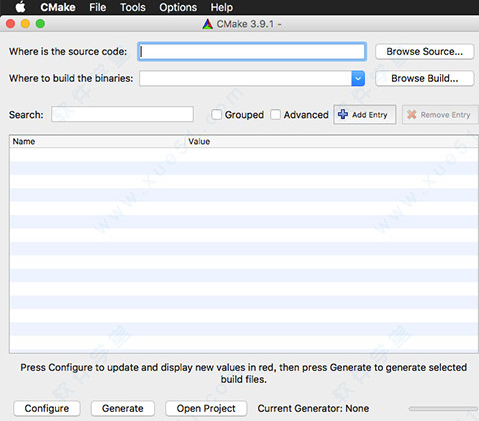The width and height of the screenshot is (479, 421).
Task: Click the Open Project button
Action: [206, 408]
